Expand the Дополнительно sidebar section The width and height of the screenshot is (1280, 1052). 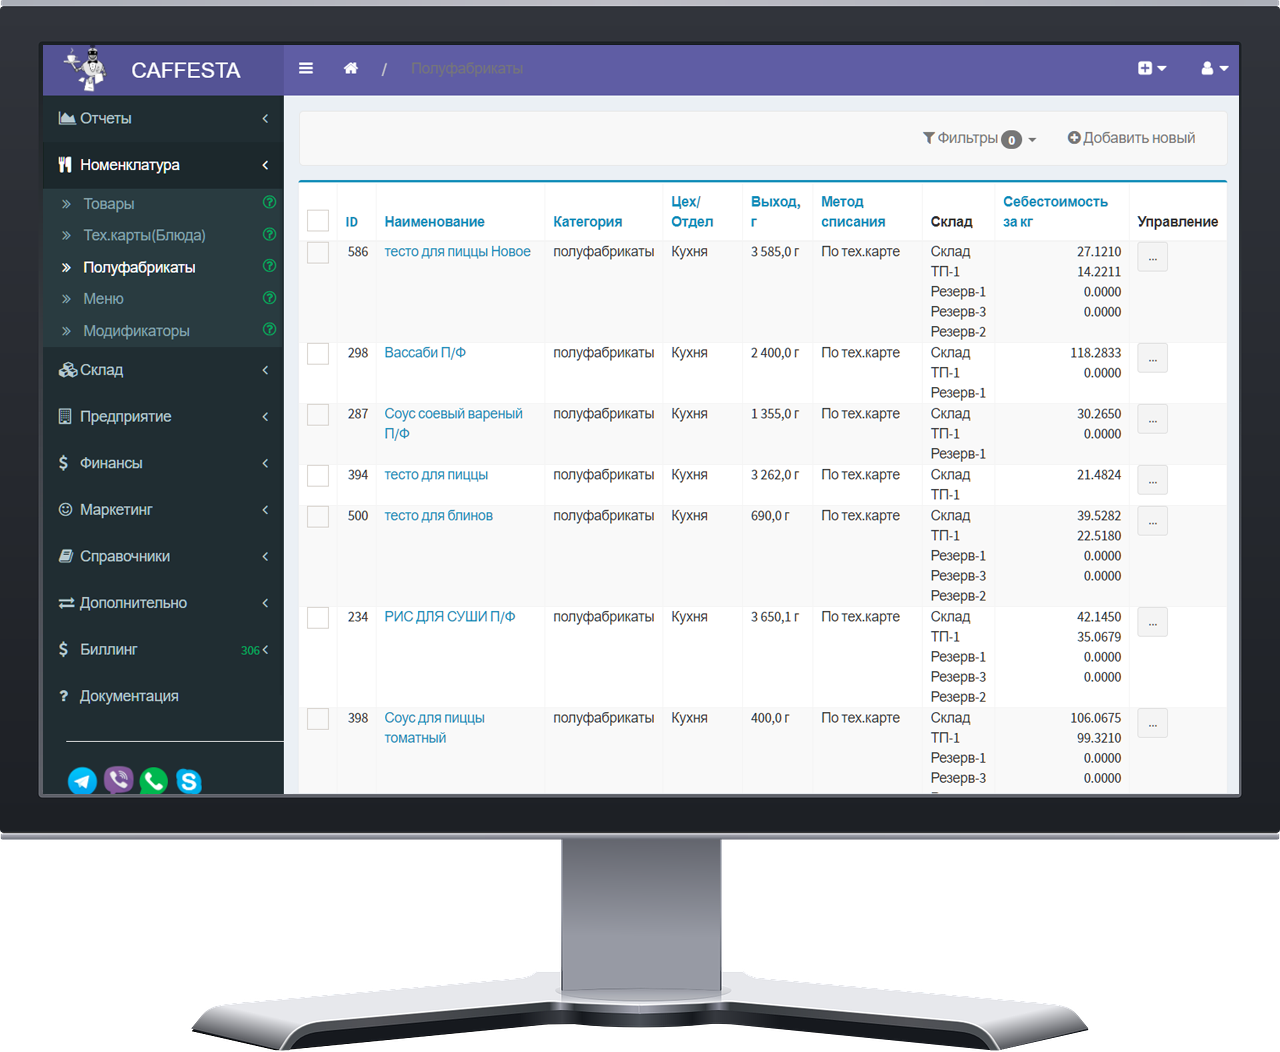163,603
